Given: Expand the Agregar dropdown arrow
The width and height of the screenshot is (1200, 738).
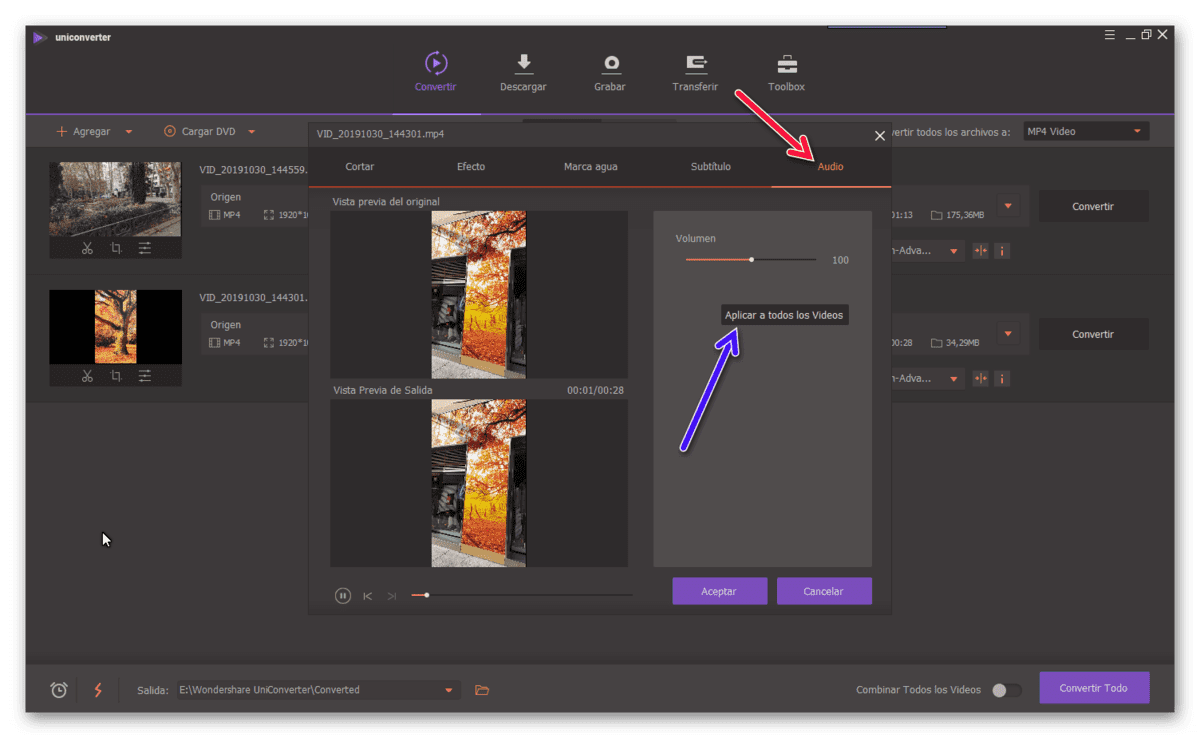Looking at the screenshot, I should 129,132.
